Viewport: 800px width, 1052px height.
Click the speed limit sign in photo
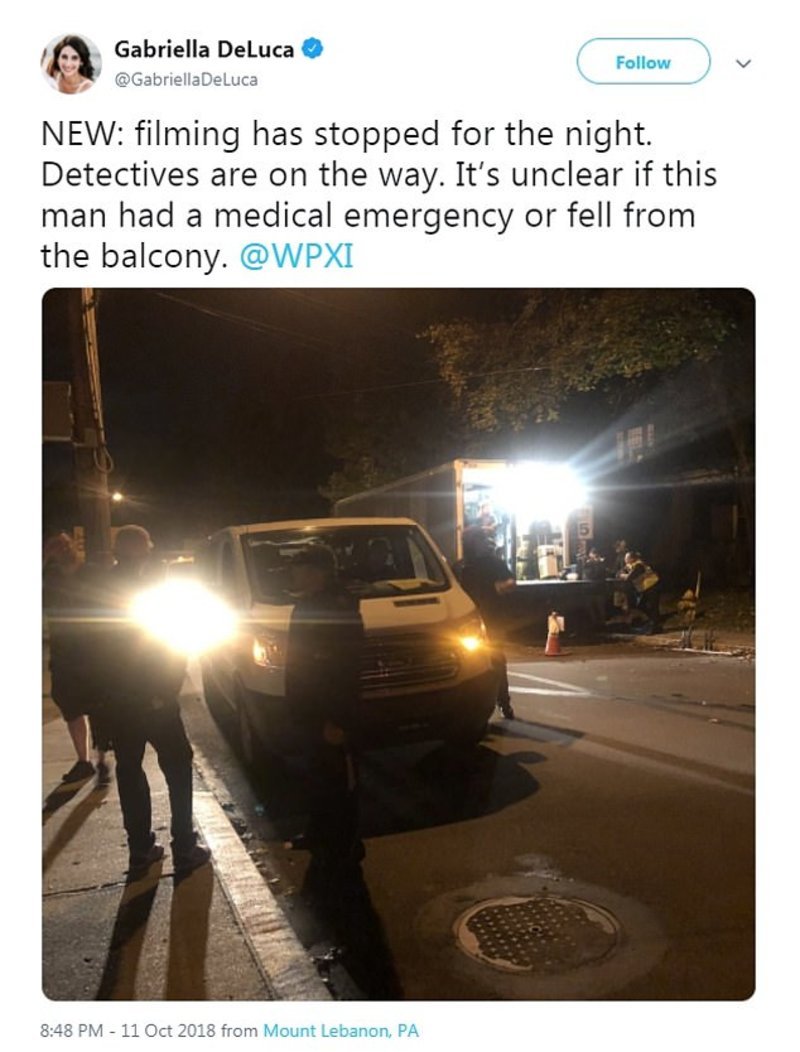click(584, 523)
